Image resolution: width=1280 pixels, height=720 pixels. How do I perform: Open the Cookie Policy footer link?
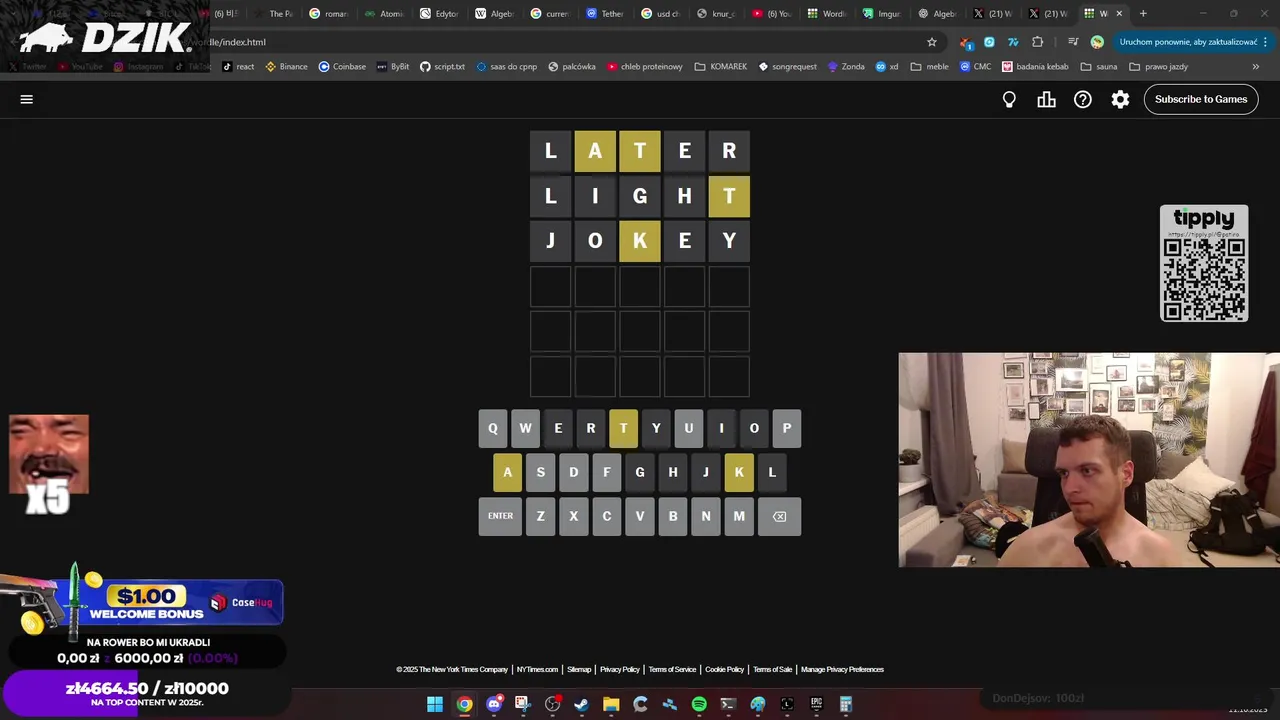pyautogui.click(x=724, y=669)
